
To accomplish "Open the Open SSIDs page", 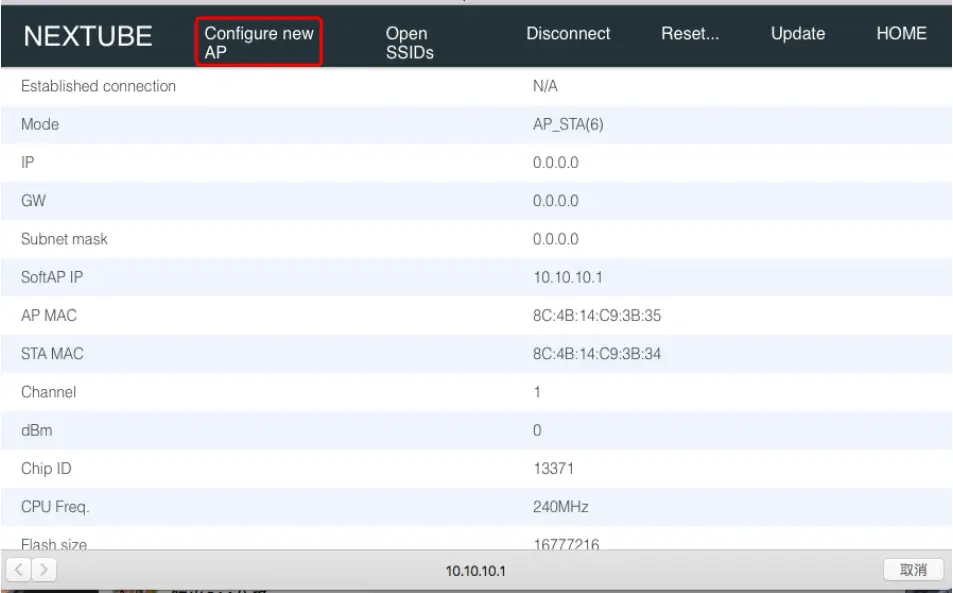I will (x=410, y=42).
